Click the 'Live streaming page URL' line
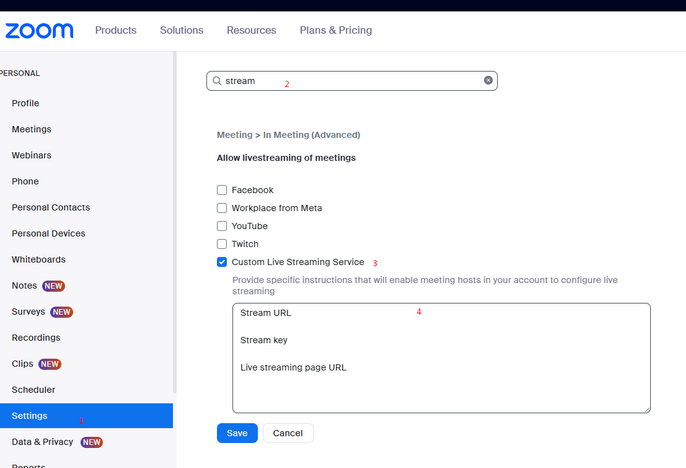Screen dimensions: 686x468 [293, 367]
